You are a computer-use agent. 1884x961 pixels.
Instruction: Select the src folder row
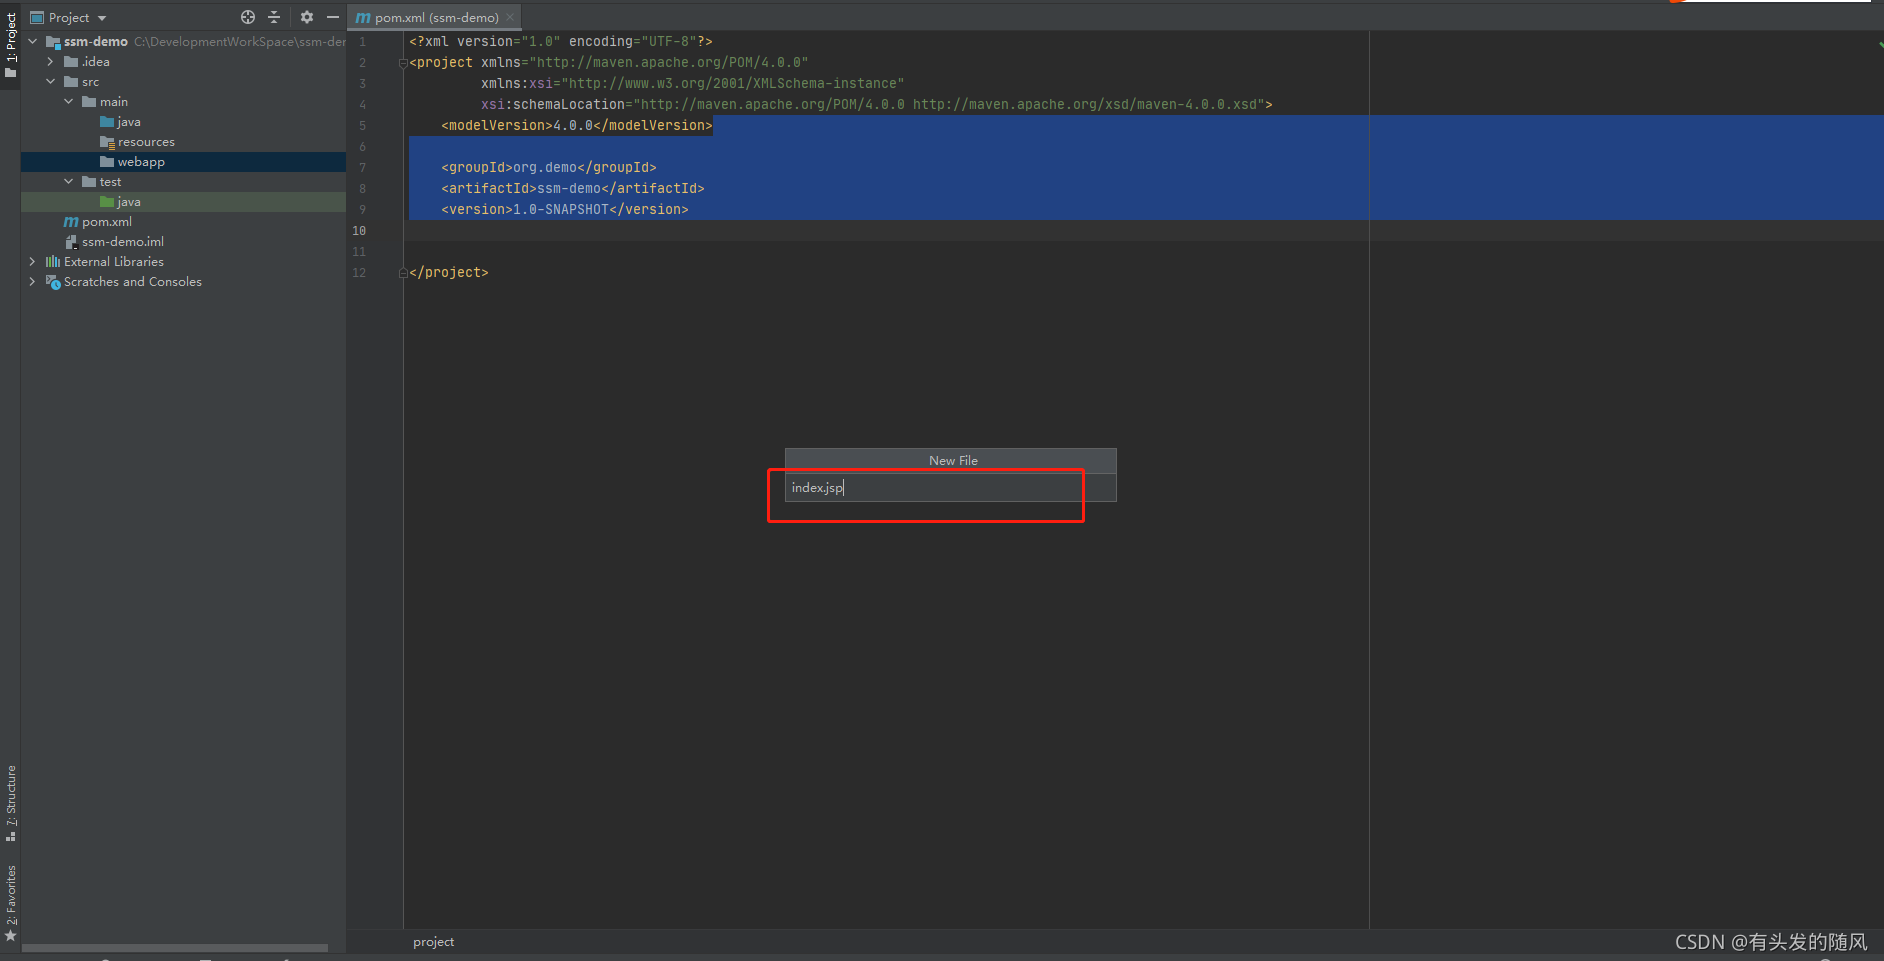[x=184, y=81]
